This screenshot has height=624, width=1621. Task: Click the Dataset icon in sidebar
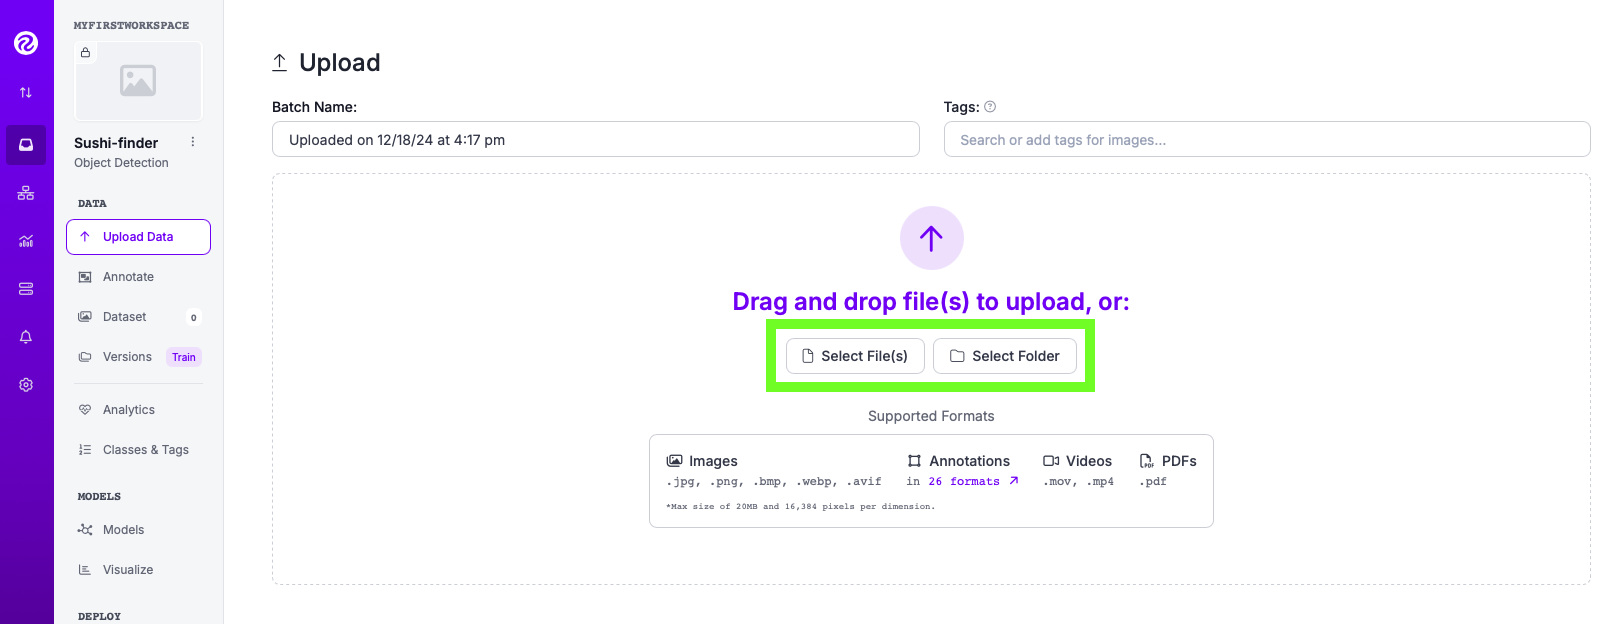point(85,317)
